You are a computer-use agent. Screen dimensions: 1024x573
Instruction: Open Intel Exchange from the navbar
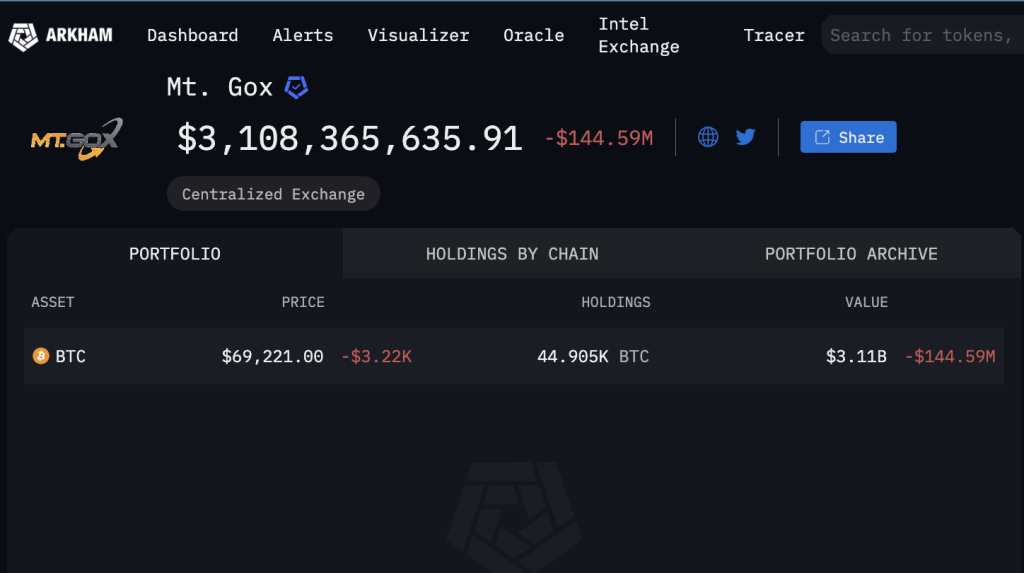tap(639, 35)
